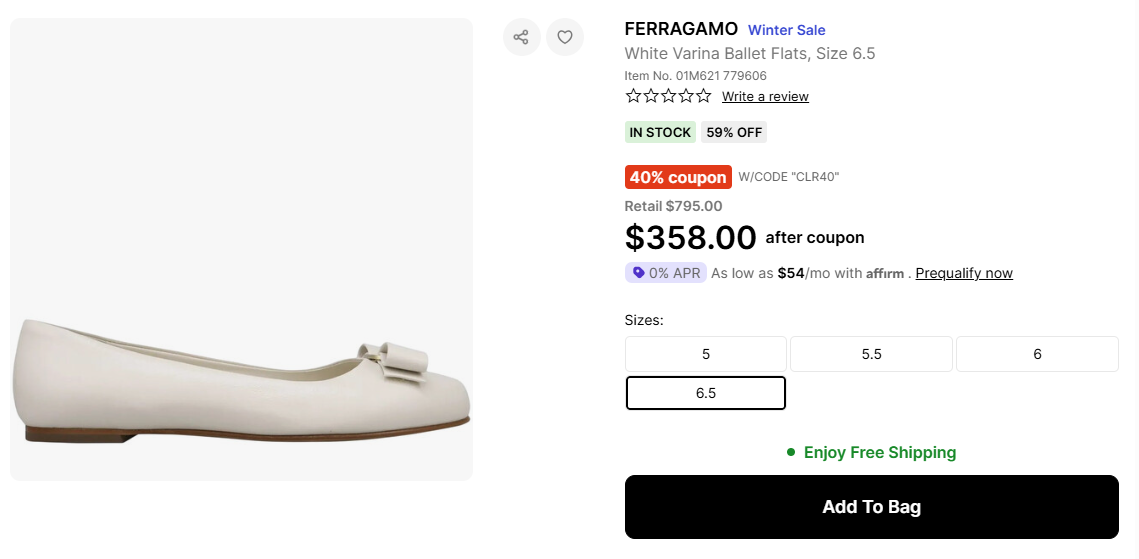Image resolution: width=1139 pixels, height=559 pixels.
Task: Select size 5
Action: pos(706,354)
